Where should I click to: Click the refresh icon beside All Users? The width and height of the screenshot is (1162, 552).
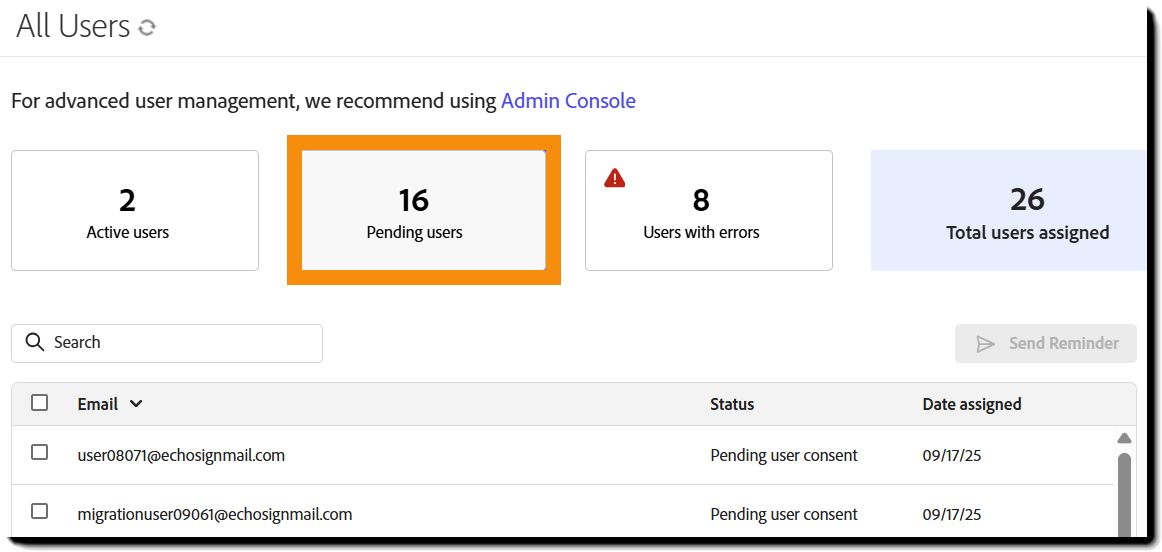click(147, 28)
